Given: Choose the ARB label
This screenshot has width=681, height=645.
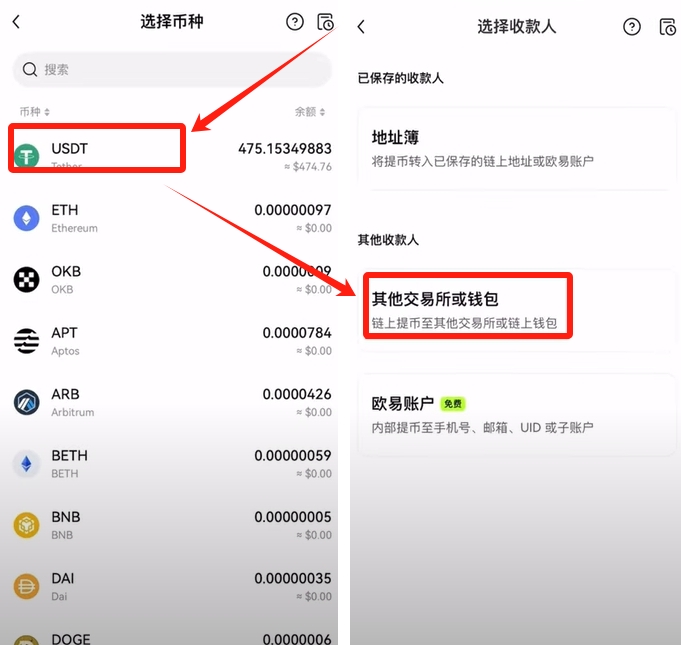Looking at the screenshot, I should [65, 394].
